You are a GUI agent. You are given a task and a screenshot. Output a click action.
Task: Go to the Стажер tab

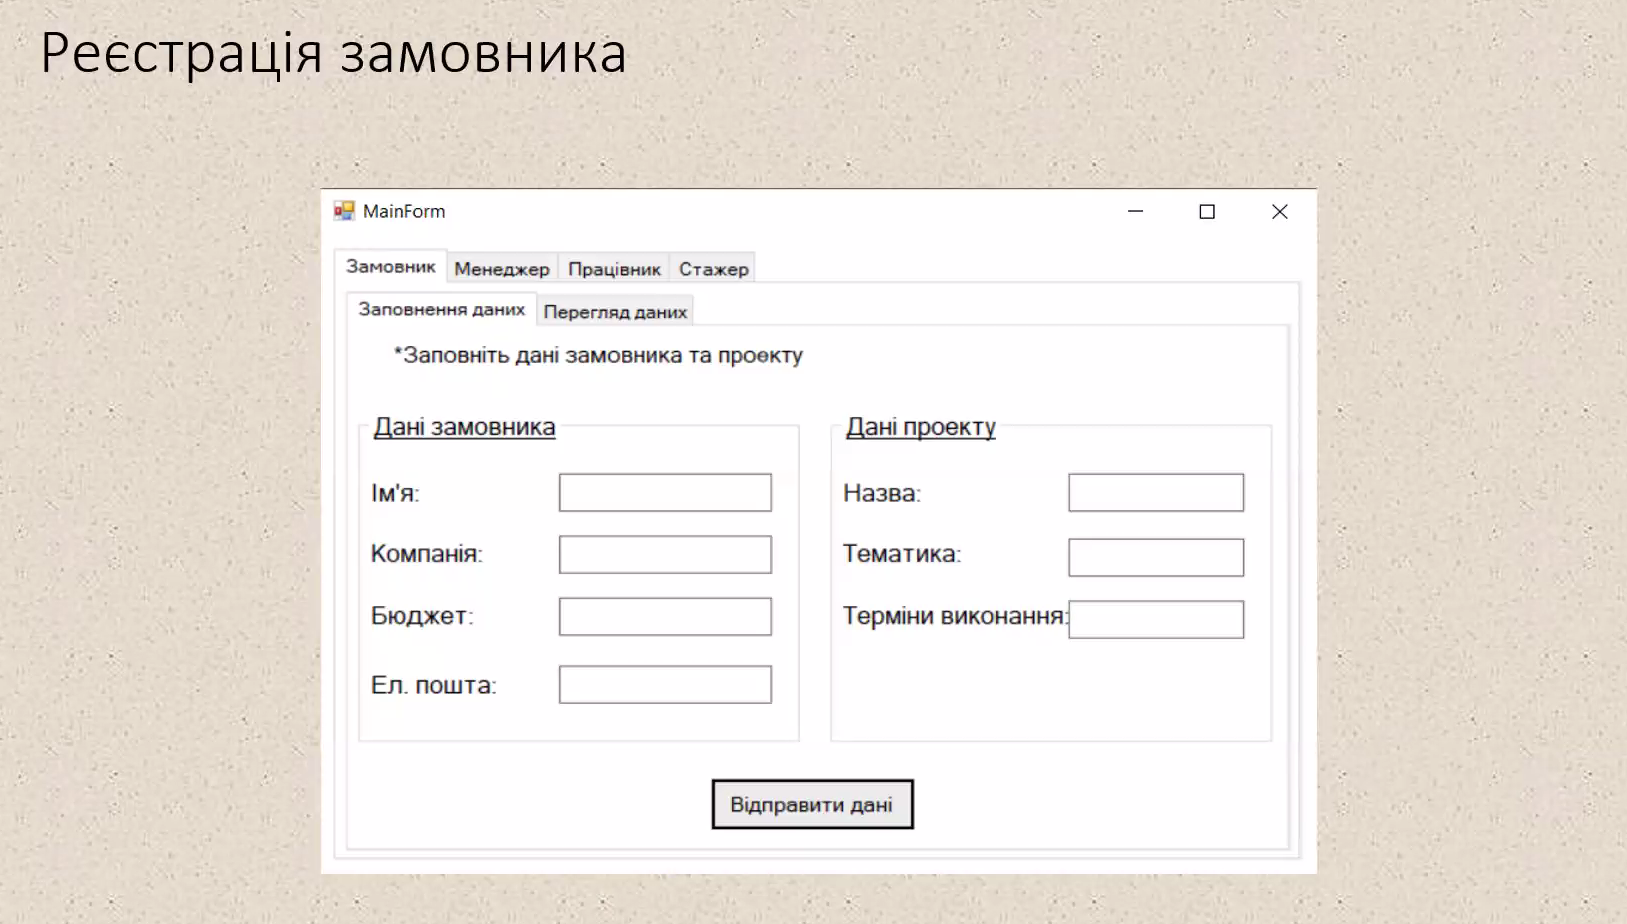coord(713,269)
